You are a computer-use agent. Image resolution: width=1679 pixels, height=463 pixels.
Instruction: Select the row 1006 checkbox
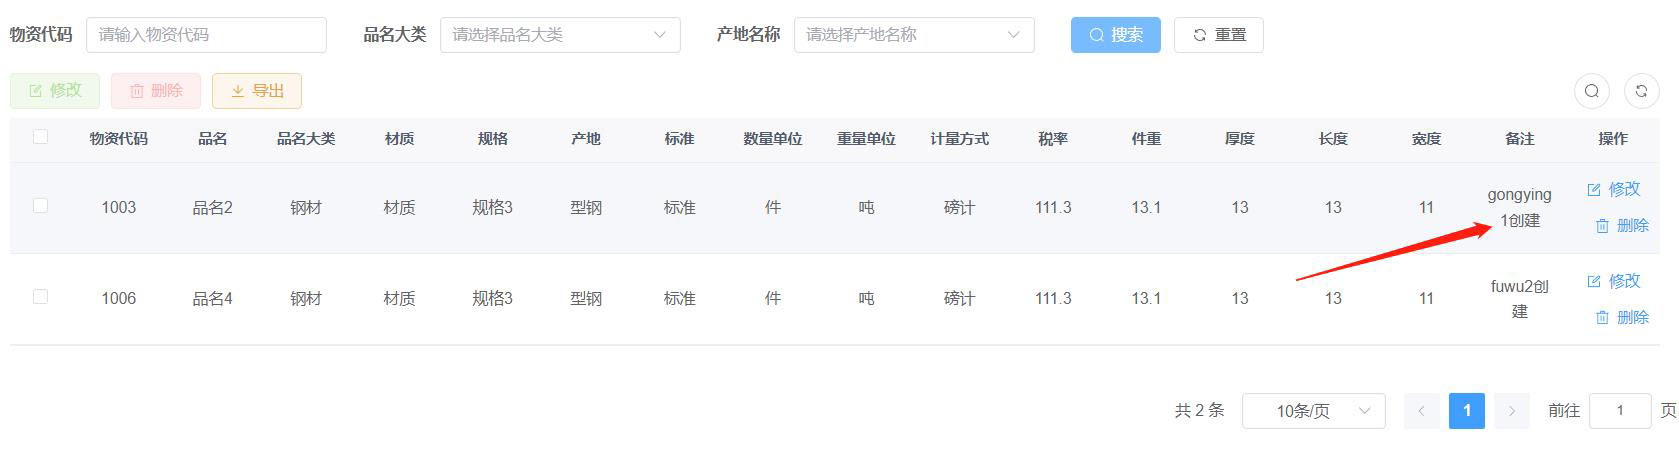pos(40,297)
